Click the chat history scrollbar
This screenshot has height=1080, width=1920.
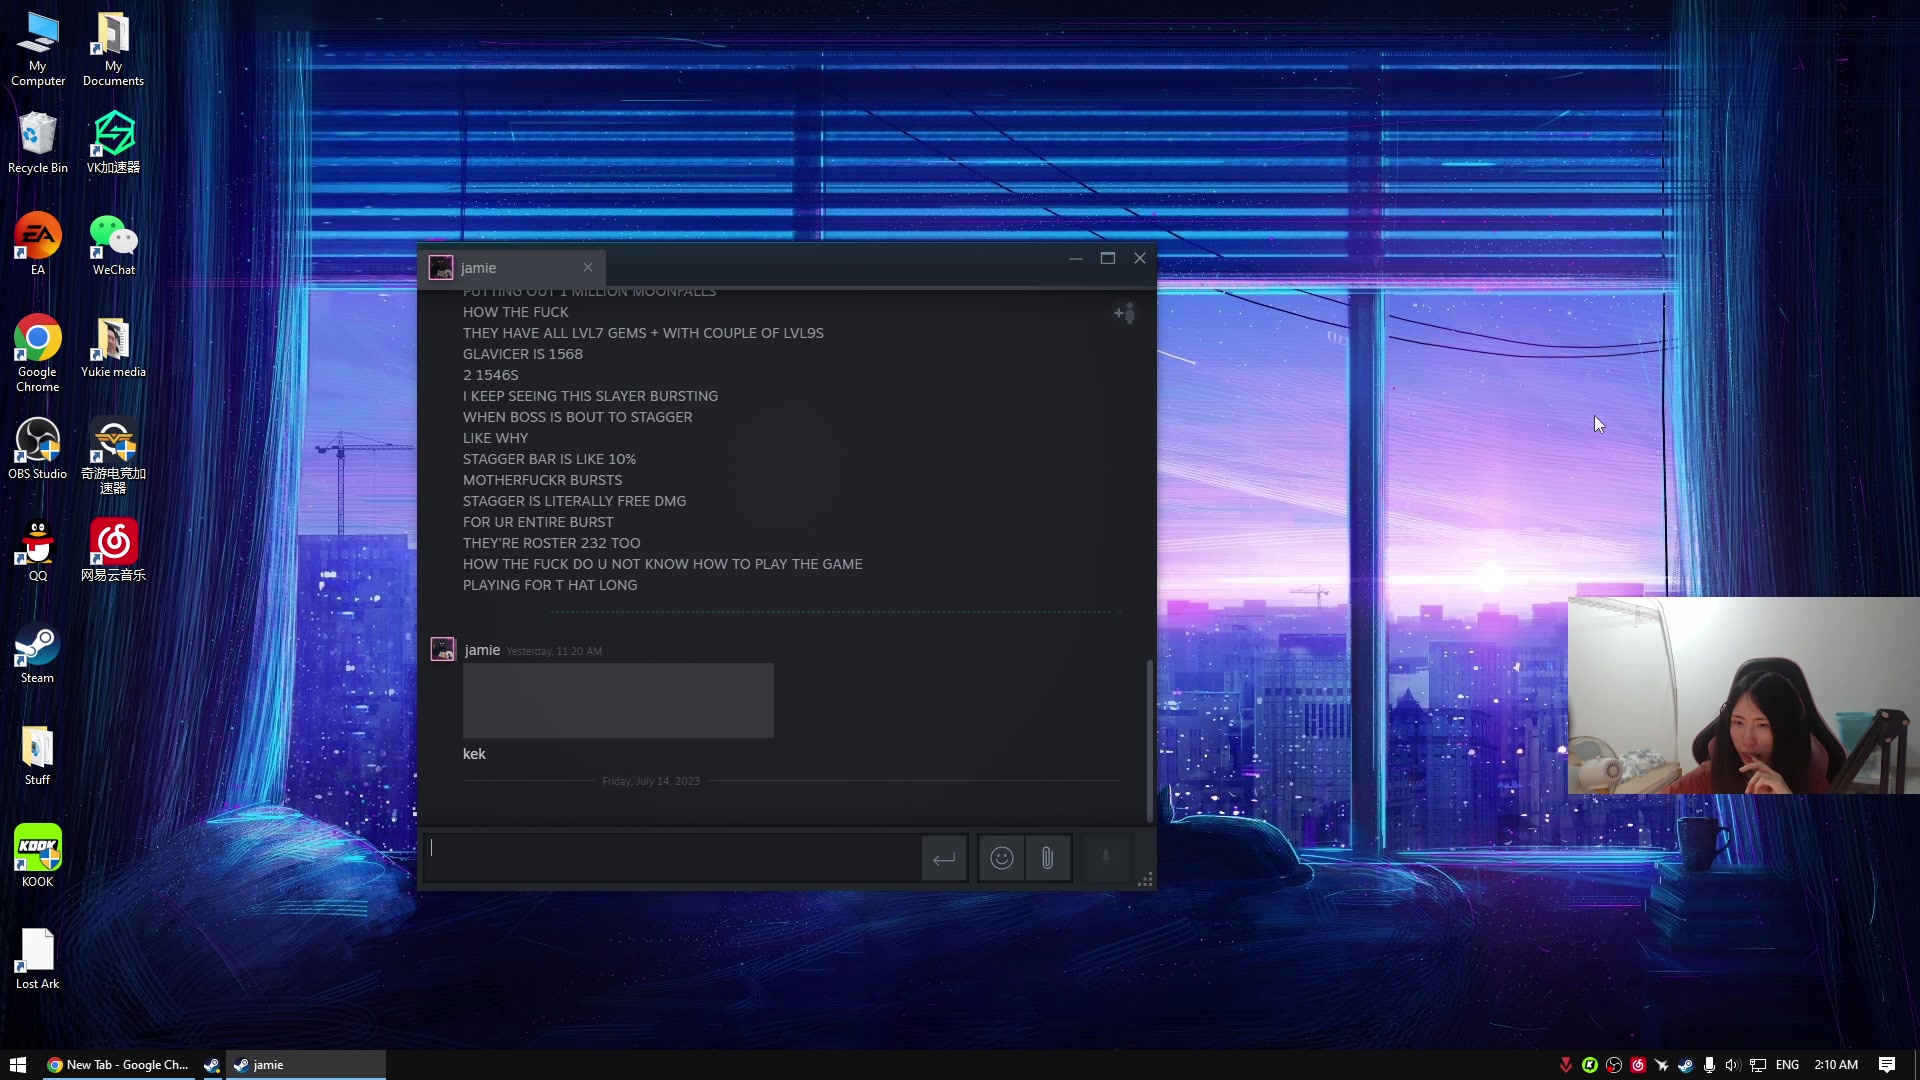(1149, 740)
